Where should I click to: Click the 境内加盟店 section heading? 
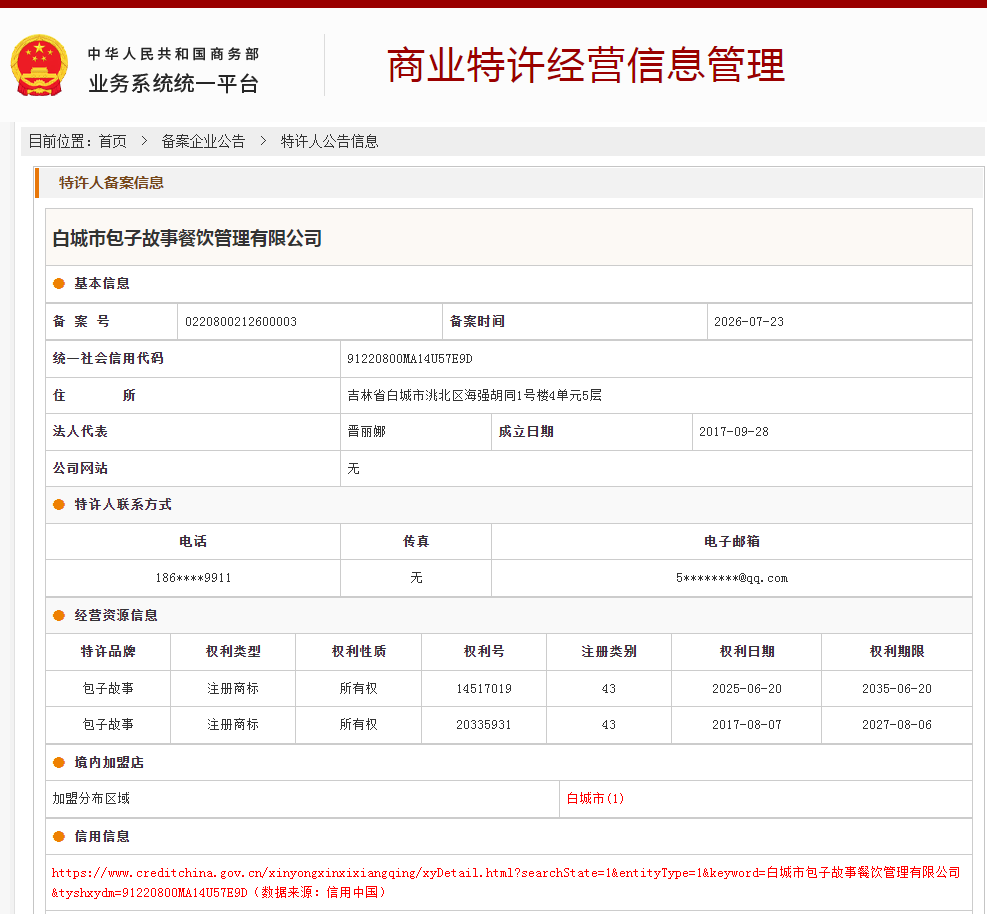pos(109,762)
